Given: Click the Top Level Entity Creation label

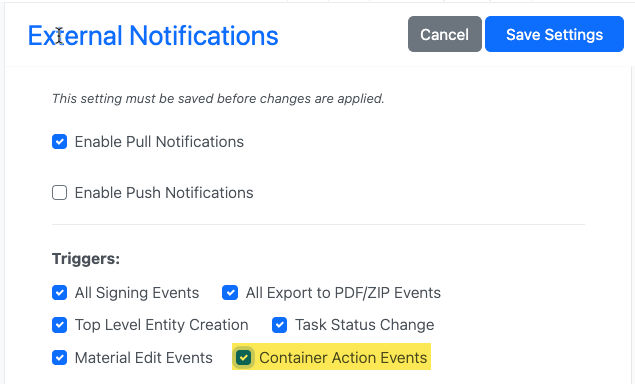Looking at the screenshot, I should pos(162,325).
